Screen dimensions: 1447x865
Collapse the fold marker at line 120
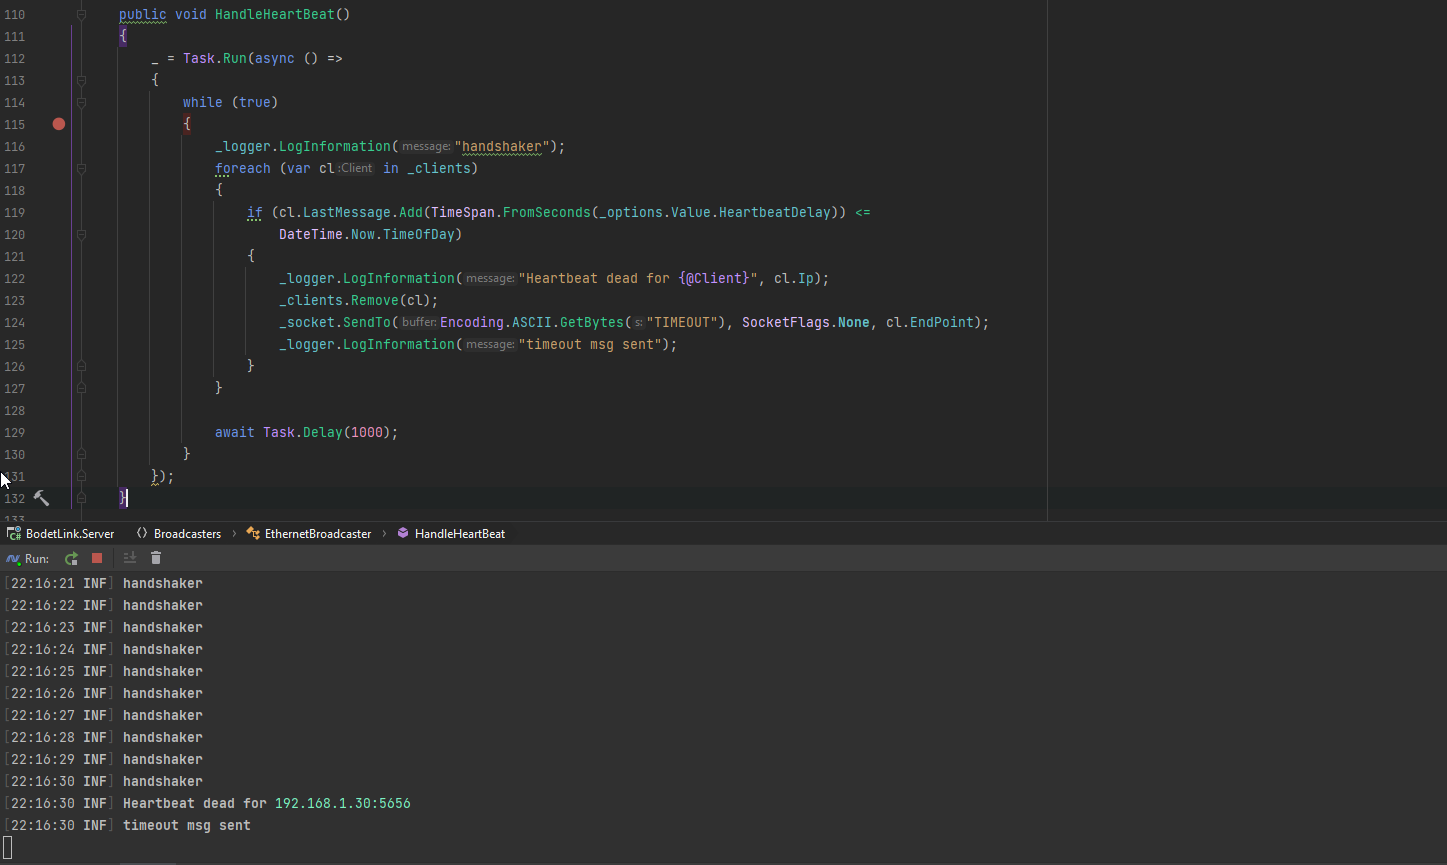(82, 234)
